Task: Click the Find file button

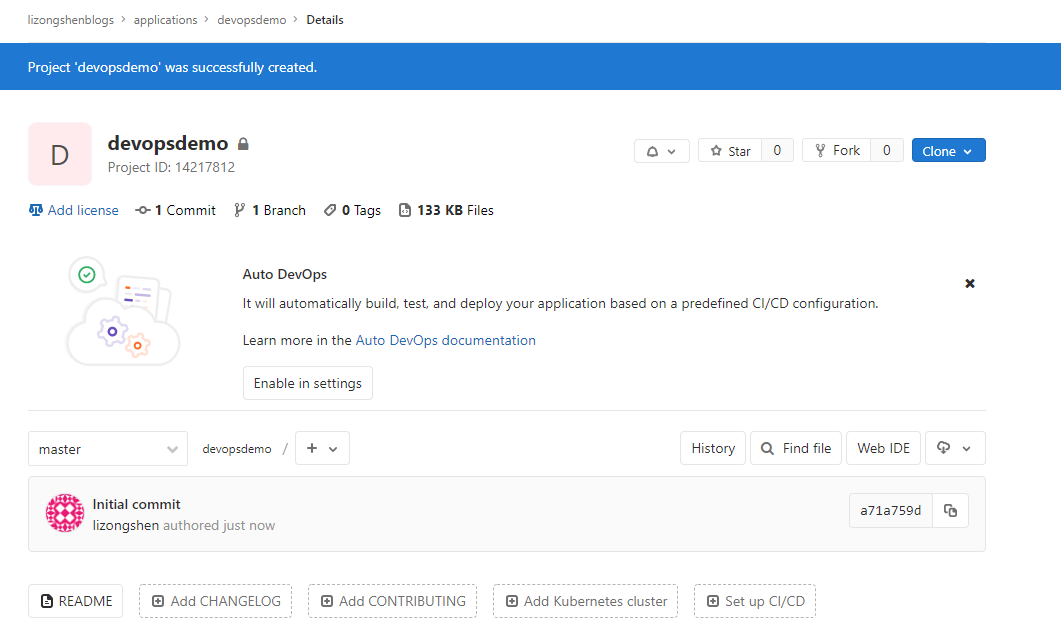Action: coord(796,449)
